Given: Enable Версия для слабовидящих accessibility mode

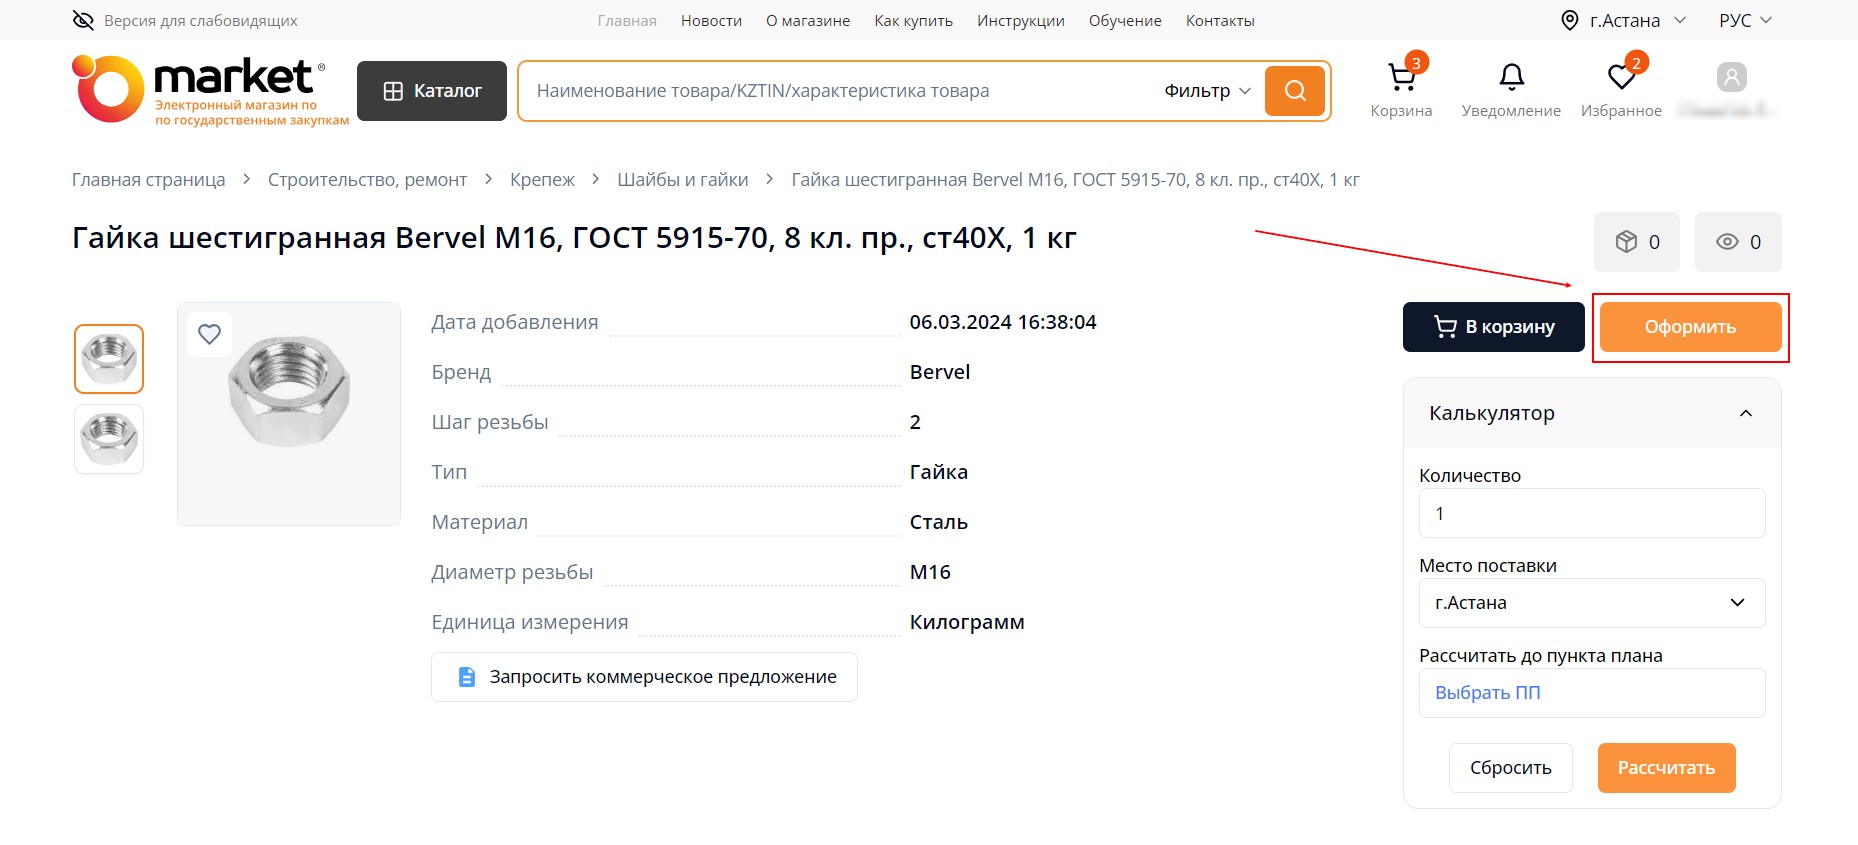Looking at the screenshot, I should point(185,20).
